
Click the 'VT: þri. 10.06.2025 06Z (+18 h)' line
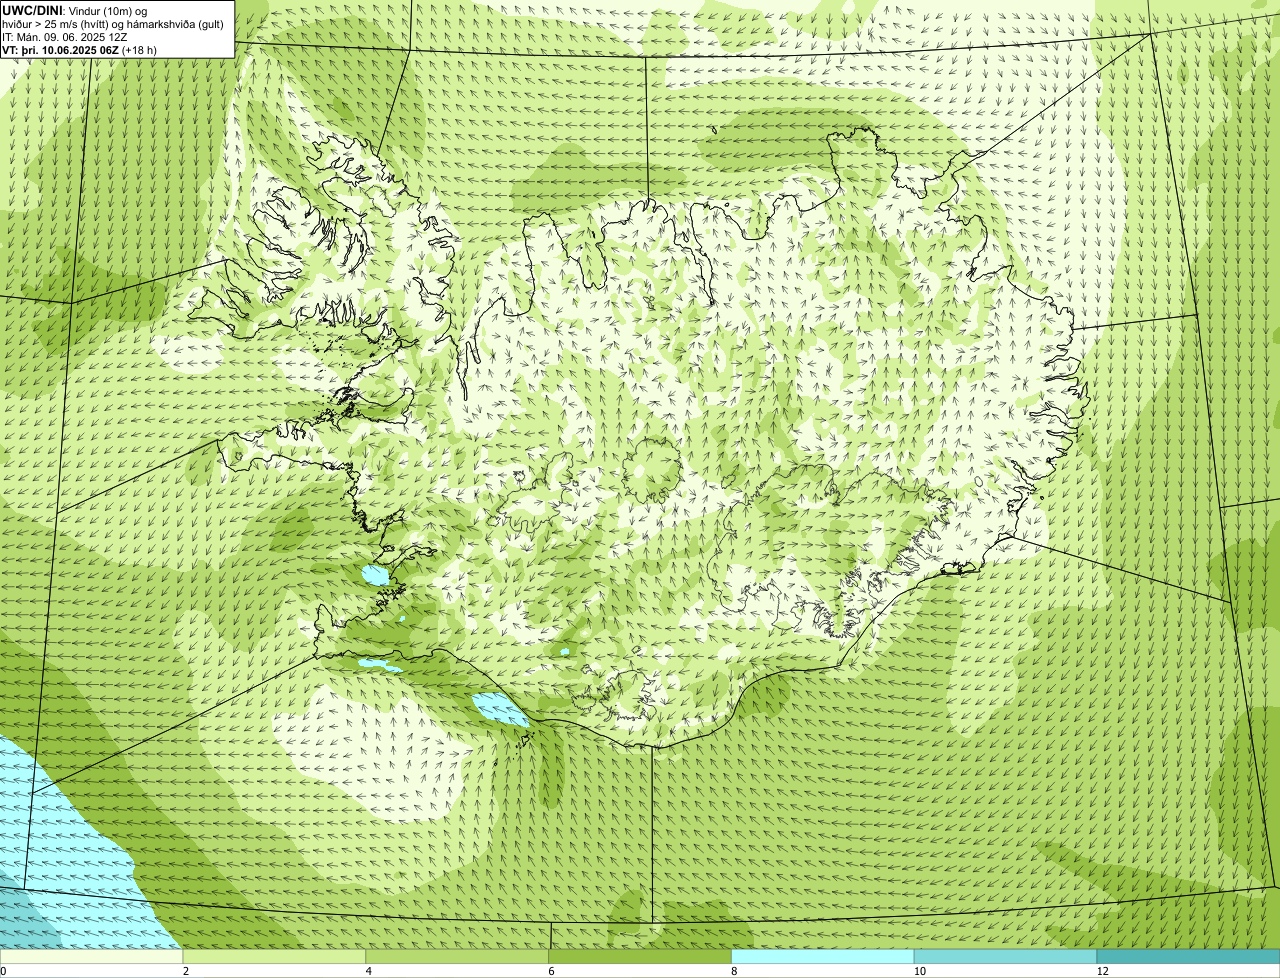pos(80,49)
